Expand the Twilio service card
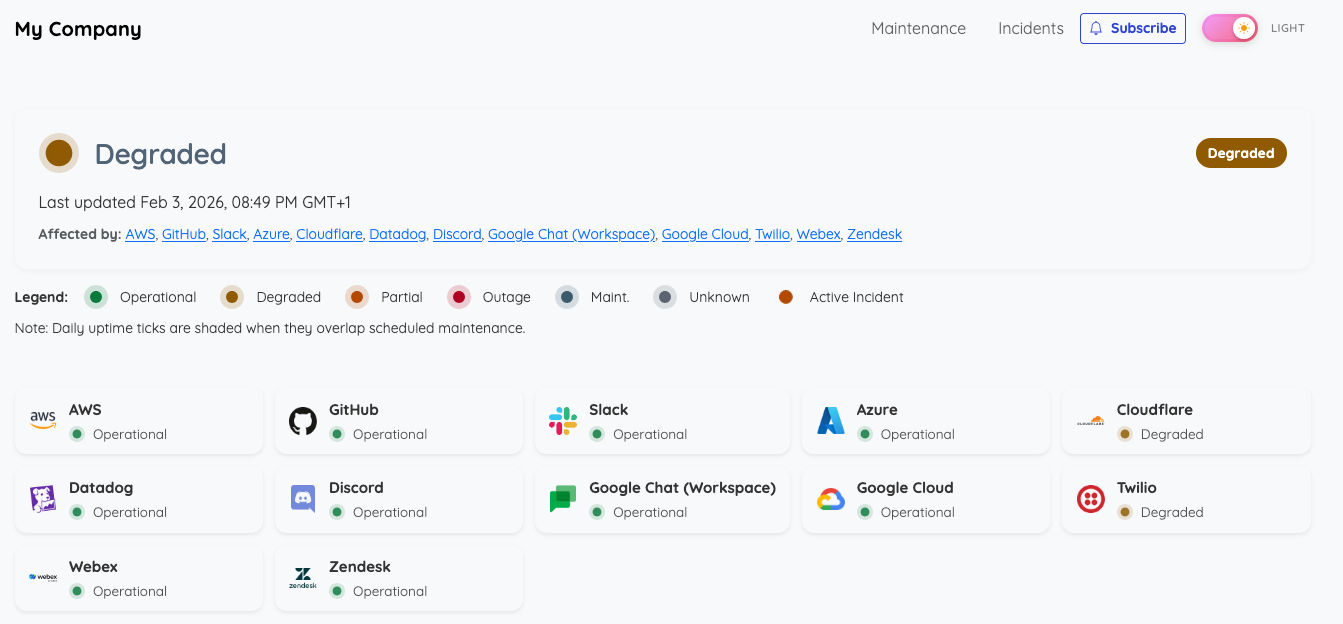Screen dimensions: 1343x624 [x=1186, y=499]
